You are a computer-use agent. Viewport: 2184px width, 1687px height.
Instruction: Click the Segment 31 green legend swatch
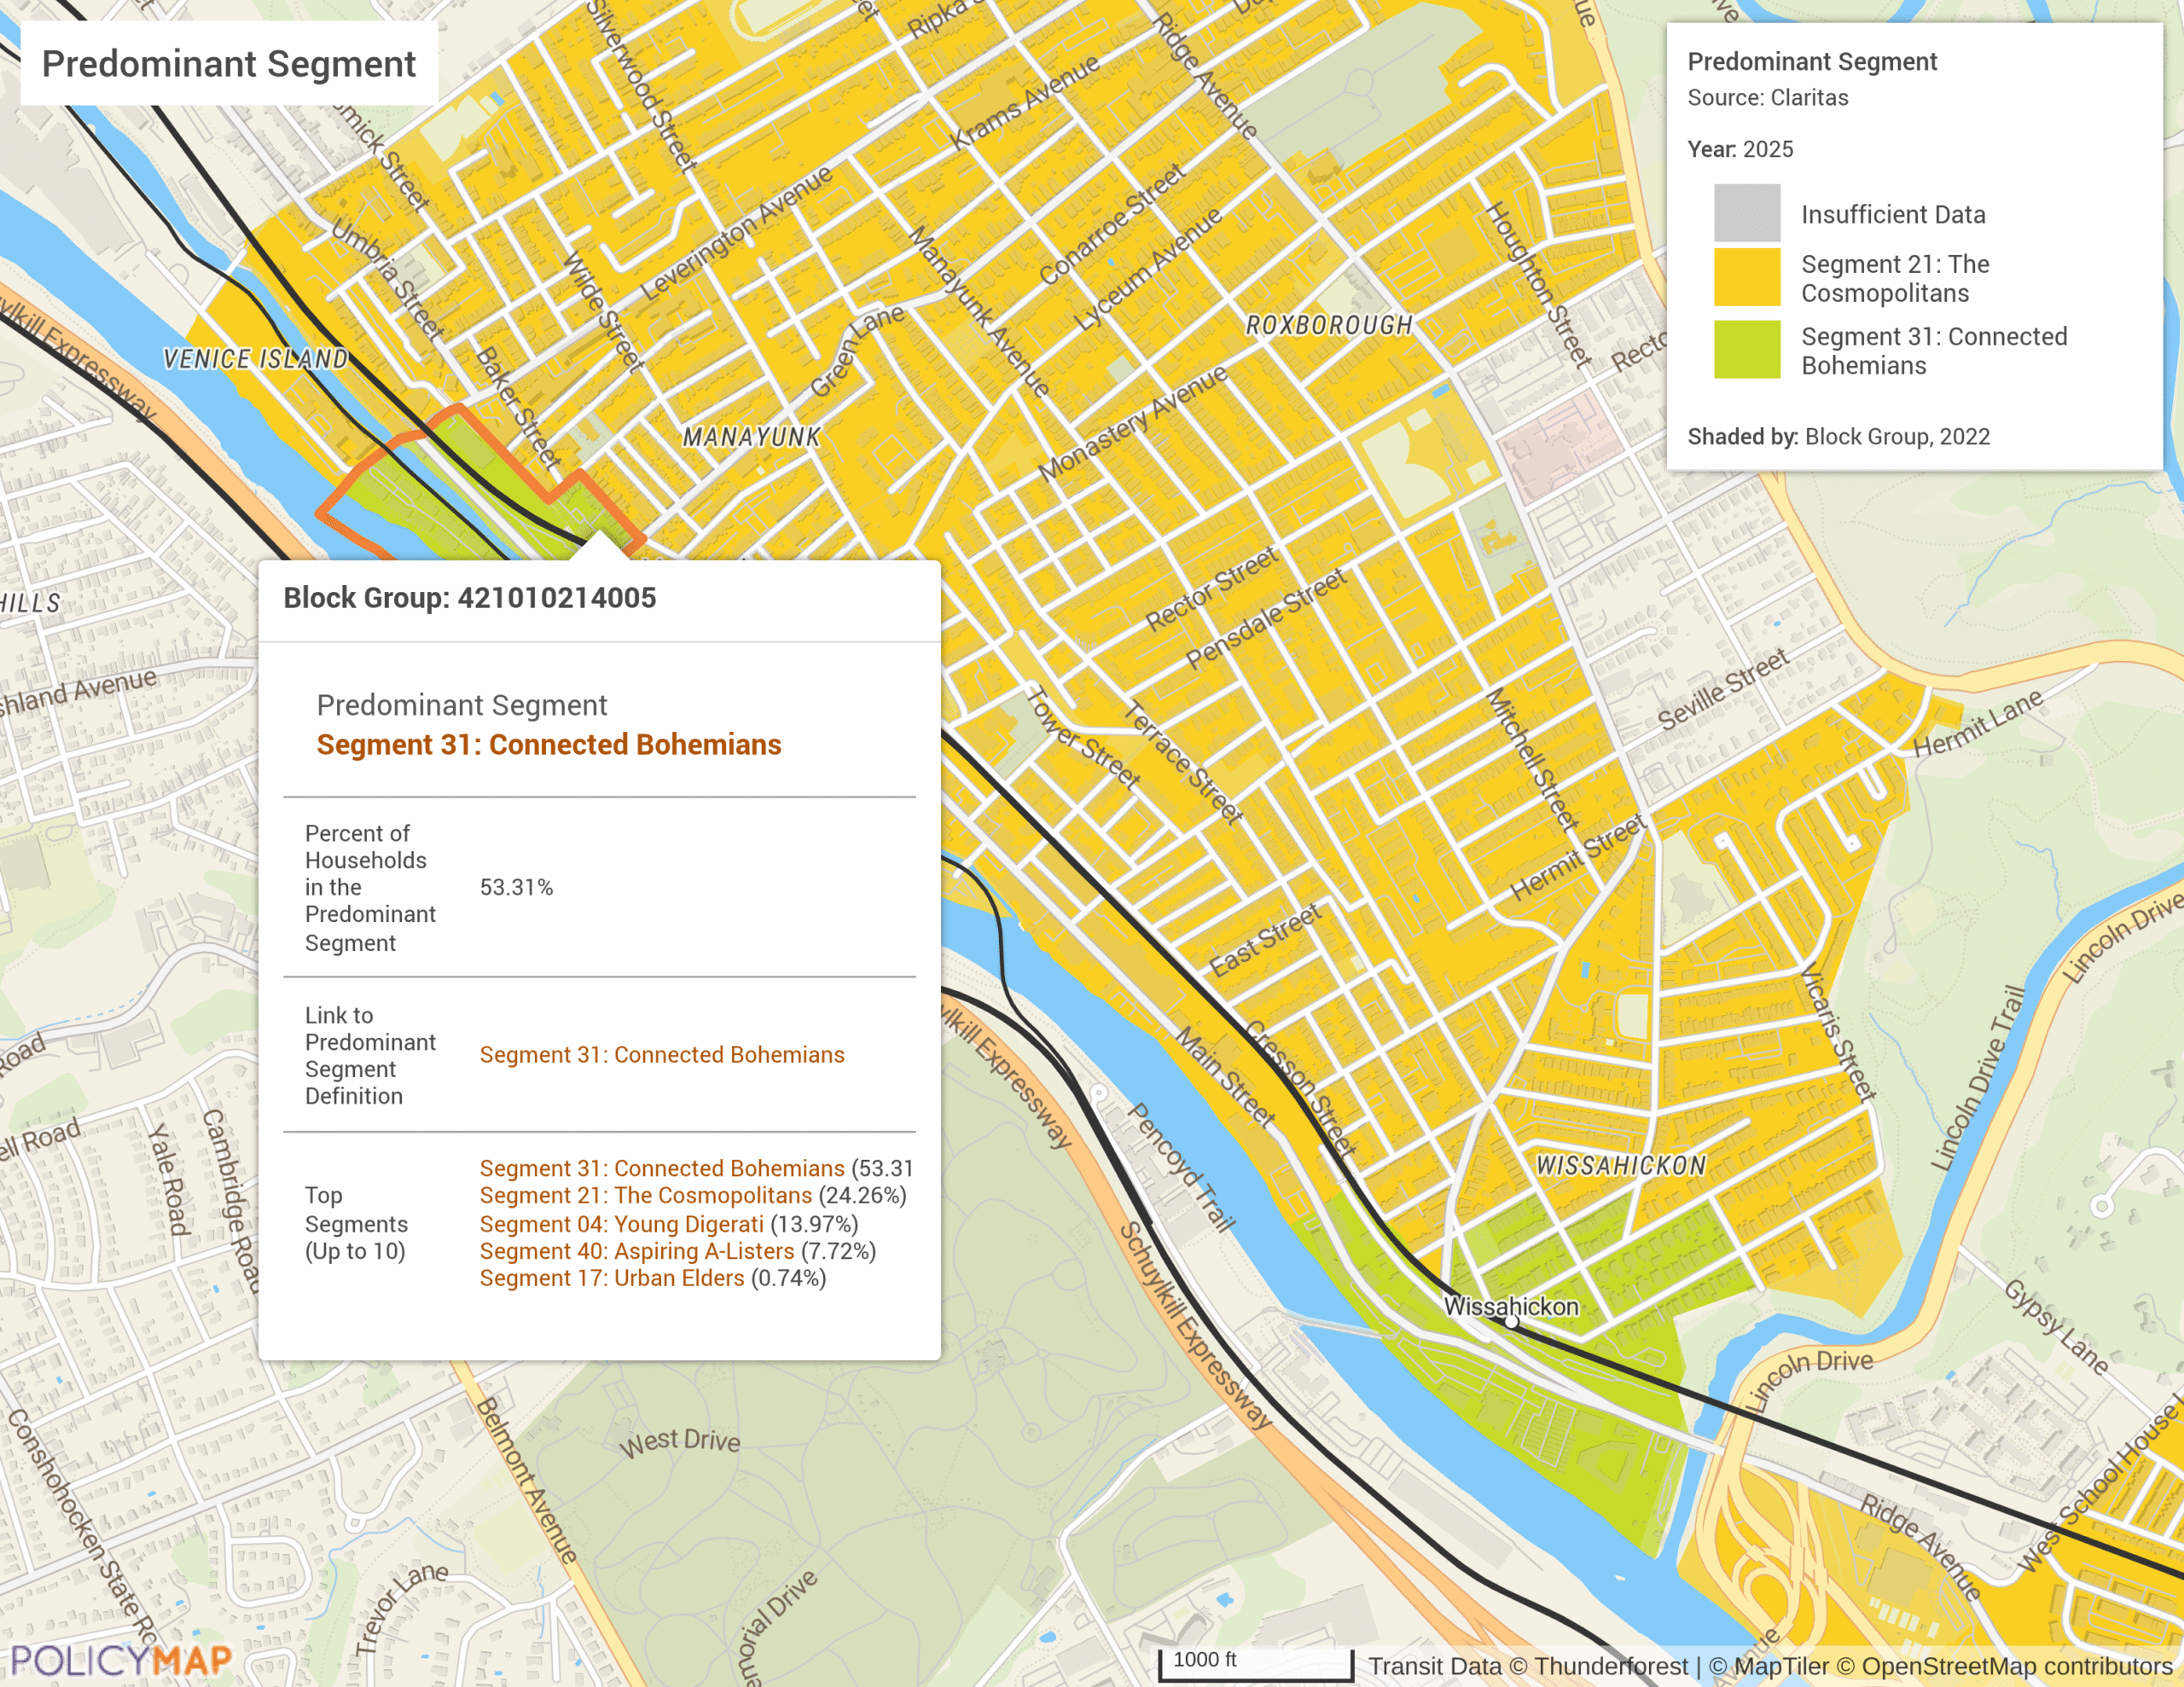[x=1746, y=349]
